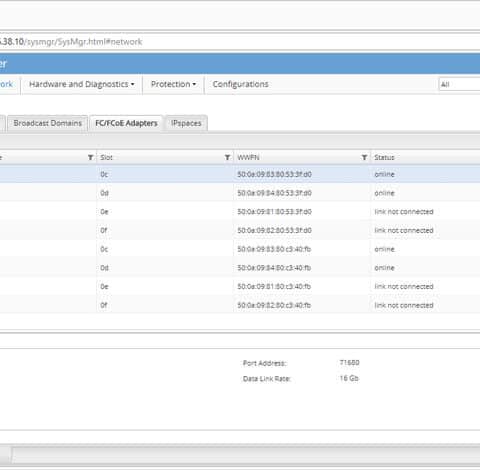Sort by the WWPN column header
The image size is (480, 470).
pyautogui.click(x=248, y=157)
